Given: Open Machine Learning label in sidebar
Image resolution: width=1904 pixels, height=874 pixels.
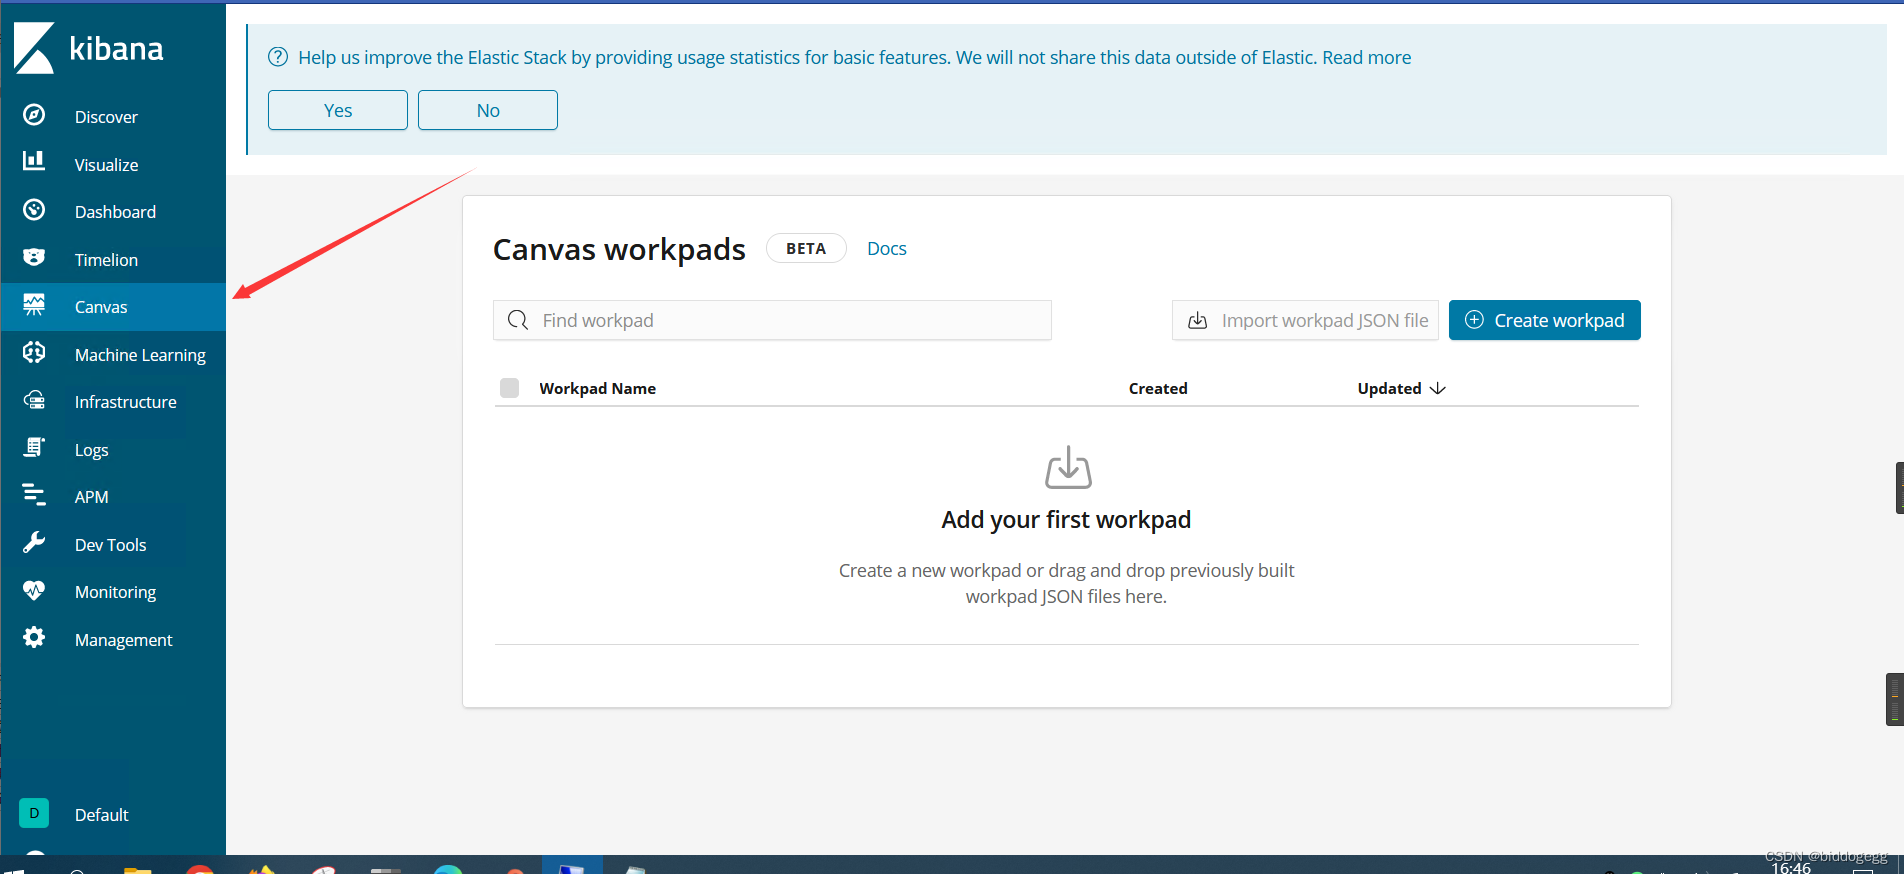Looking at the screenshot, I should click(140, 355).
